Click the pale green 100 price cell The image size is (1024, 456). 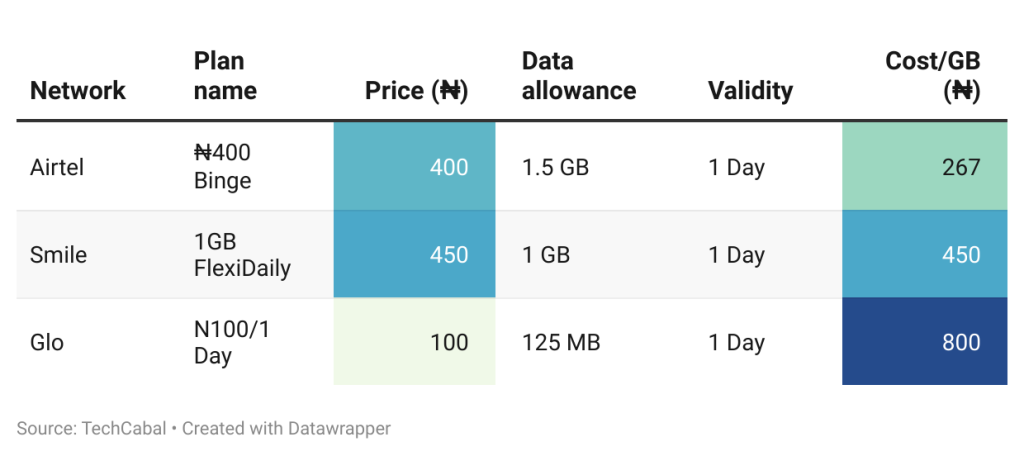(x=414, y=343)
